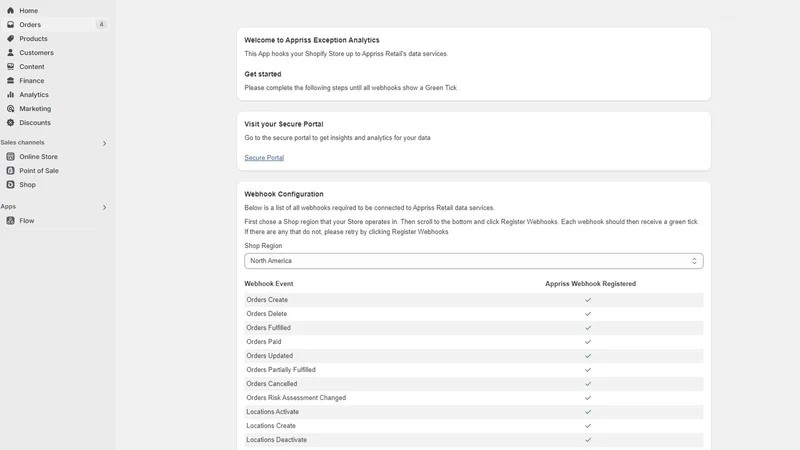Open the Analytics section
Screen dimensions: 800x450
point(34,94)
